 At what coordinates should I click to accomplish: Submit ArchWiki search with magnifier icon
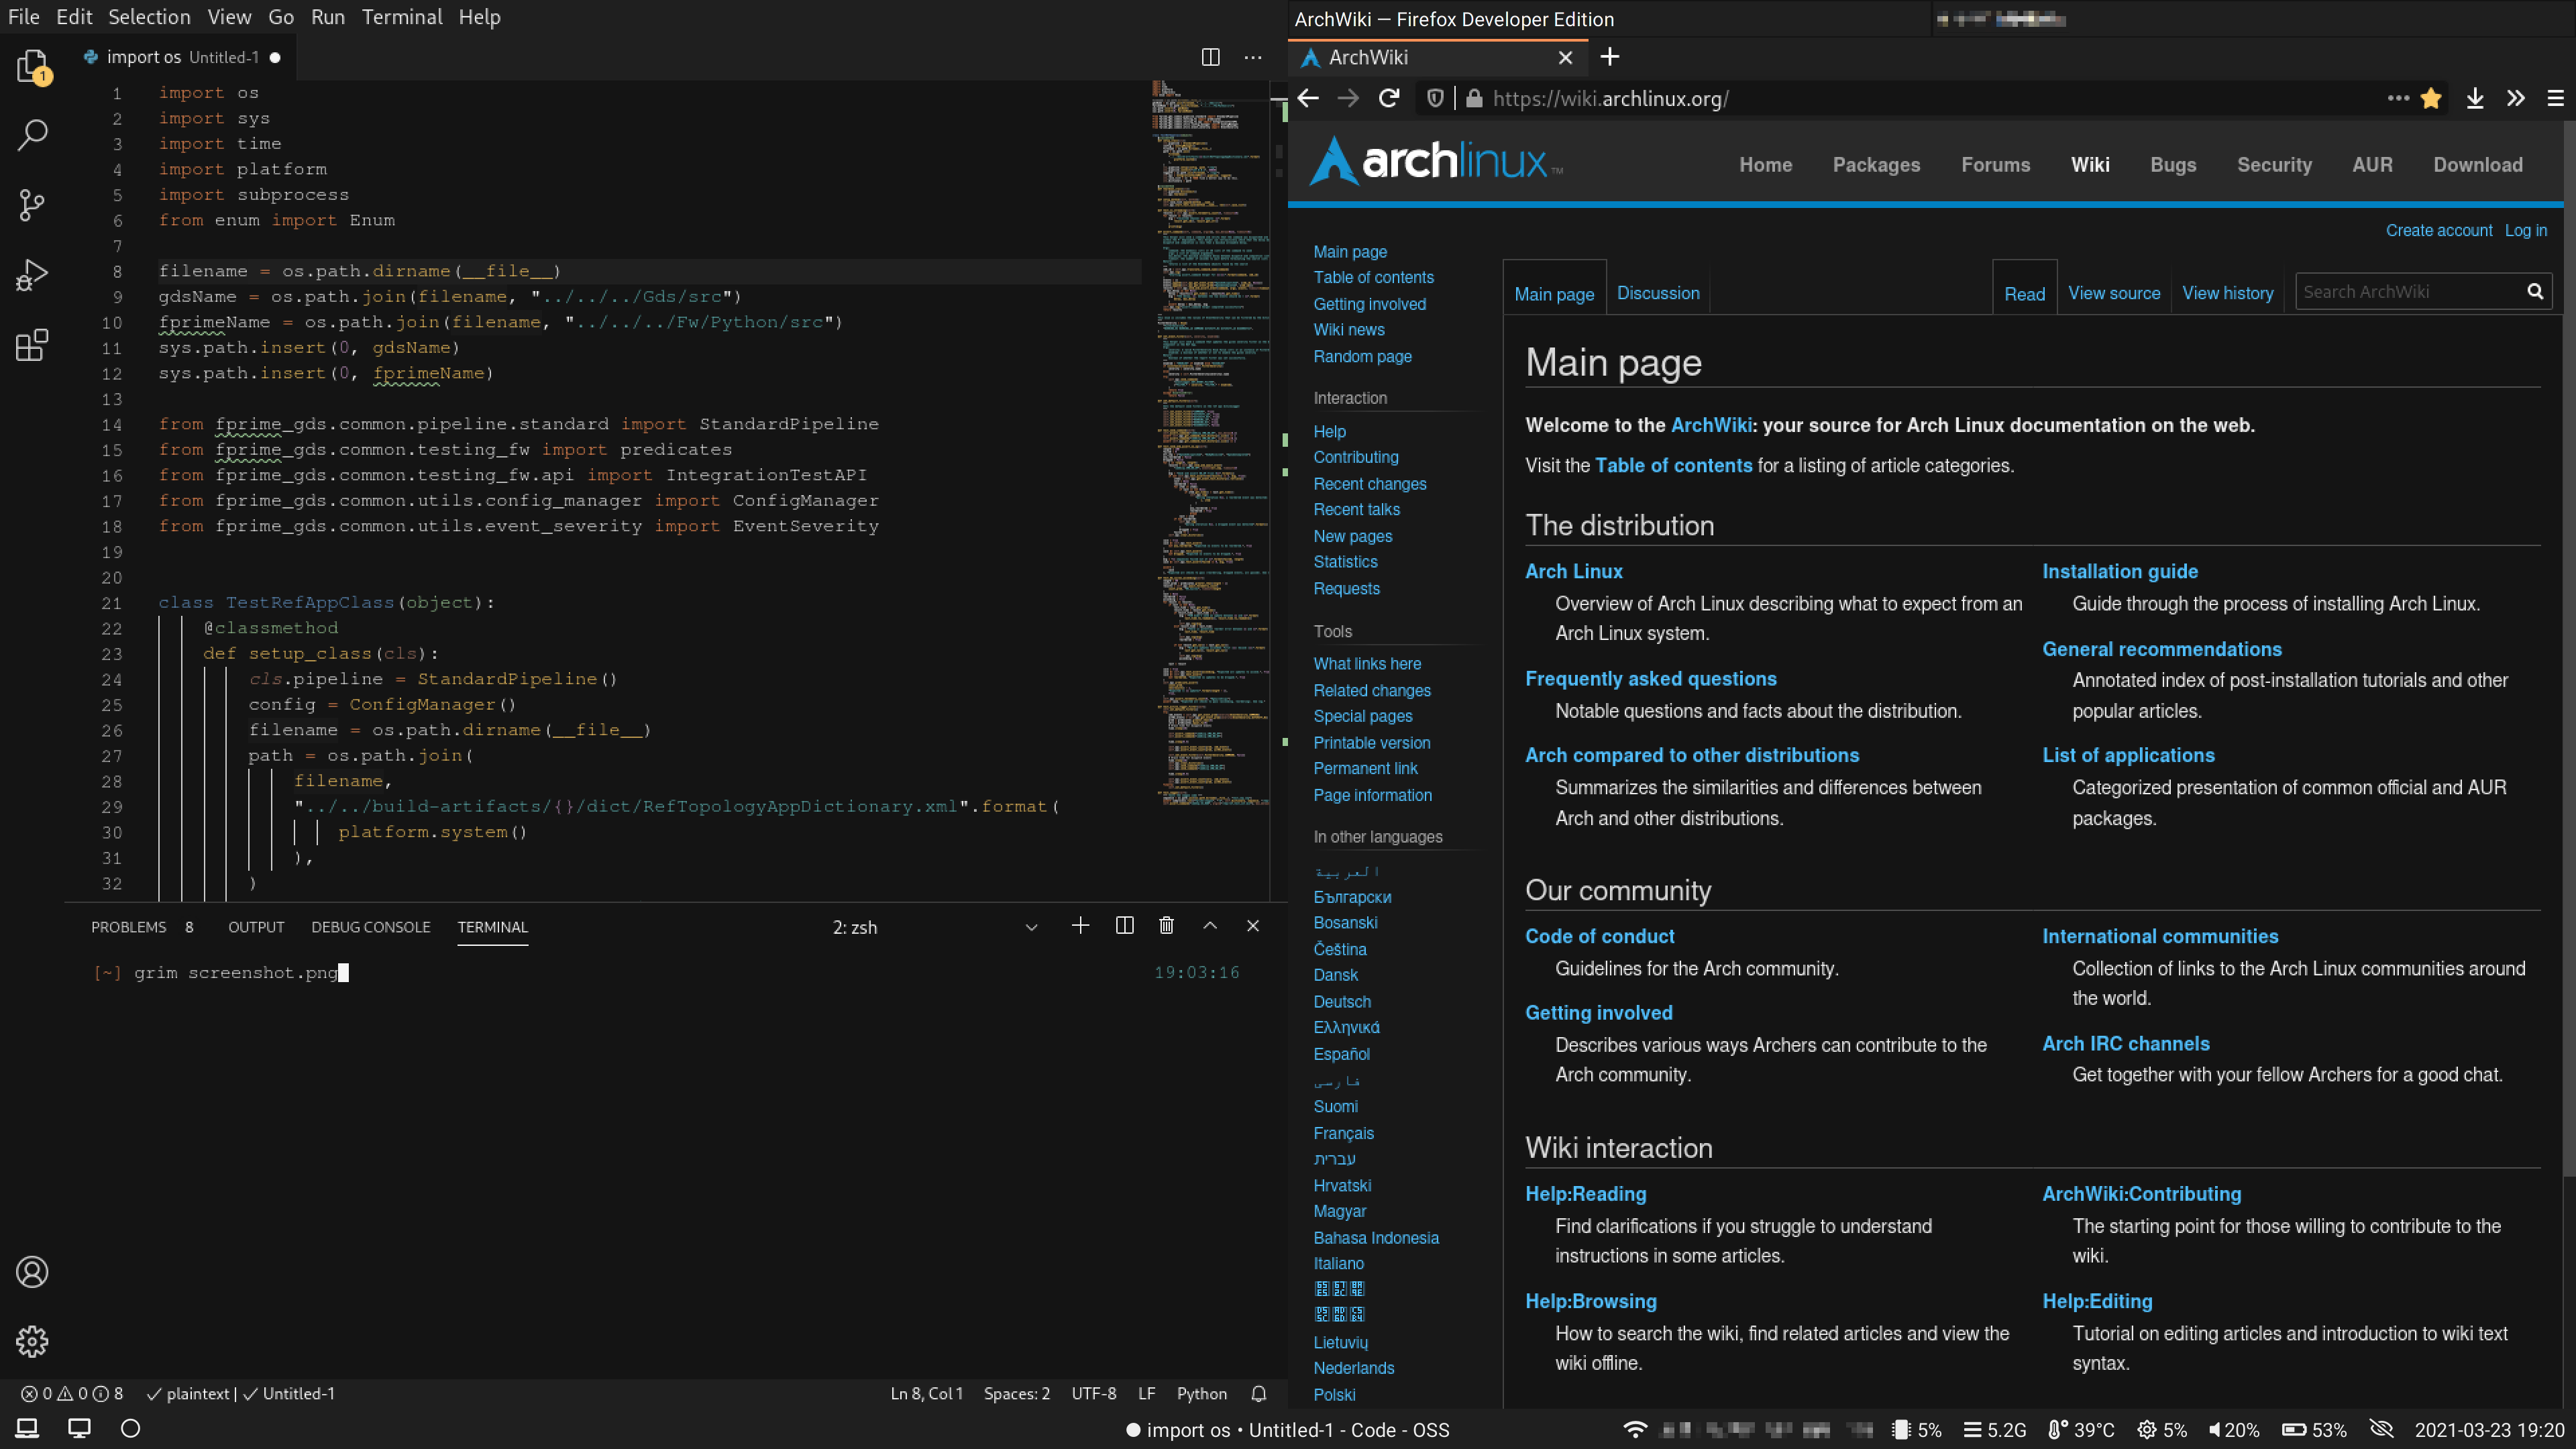2535,291
